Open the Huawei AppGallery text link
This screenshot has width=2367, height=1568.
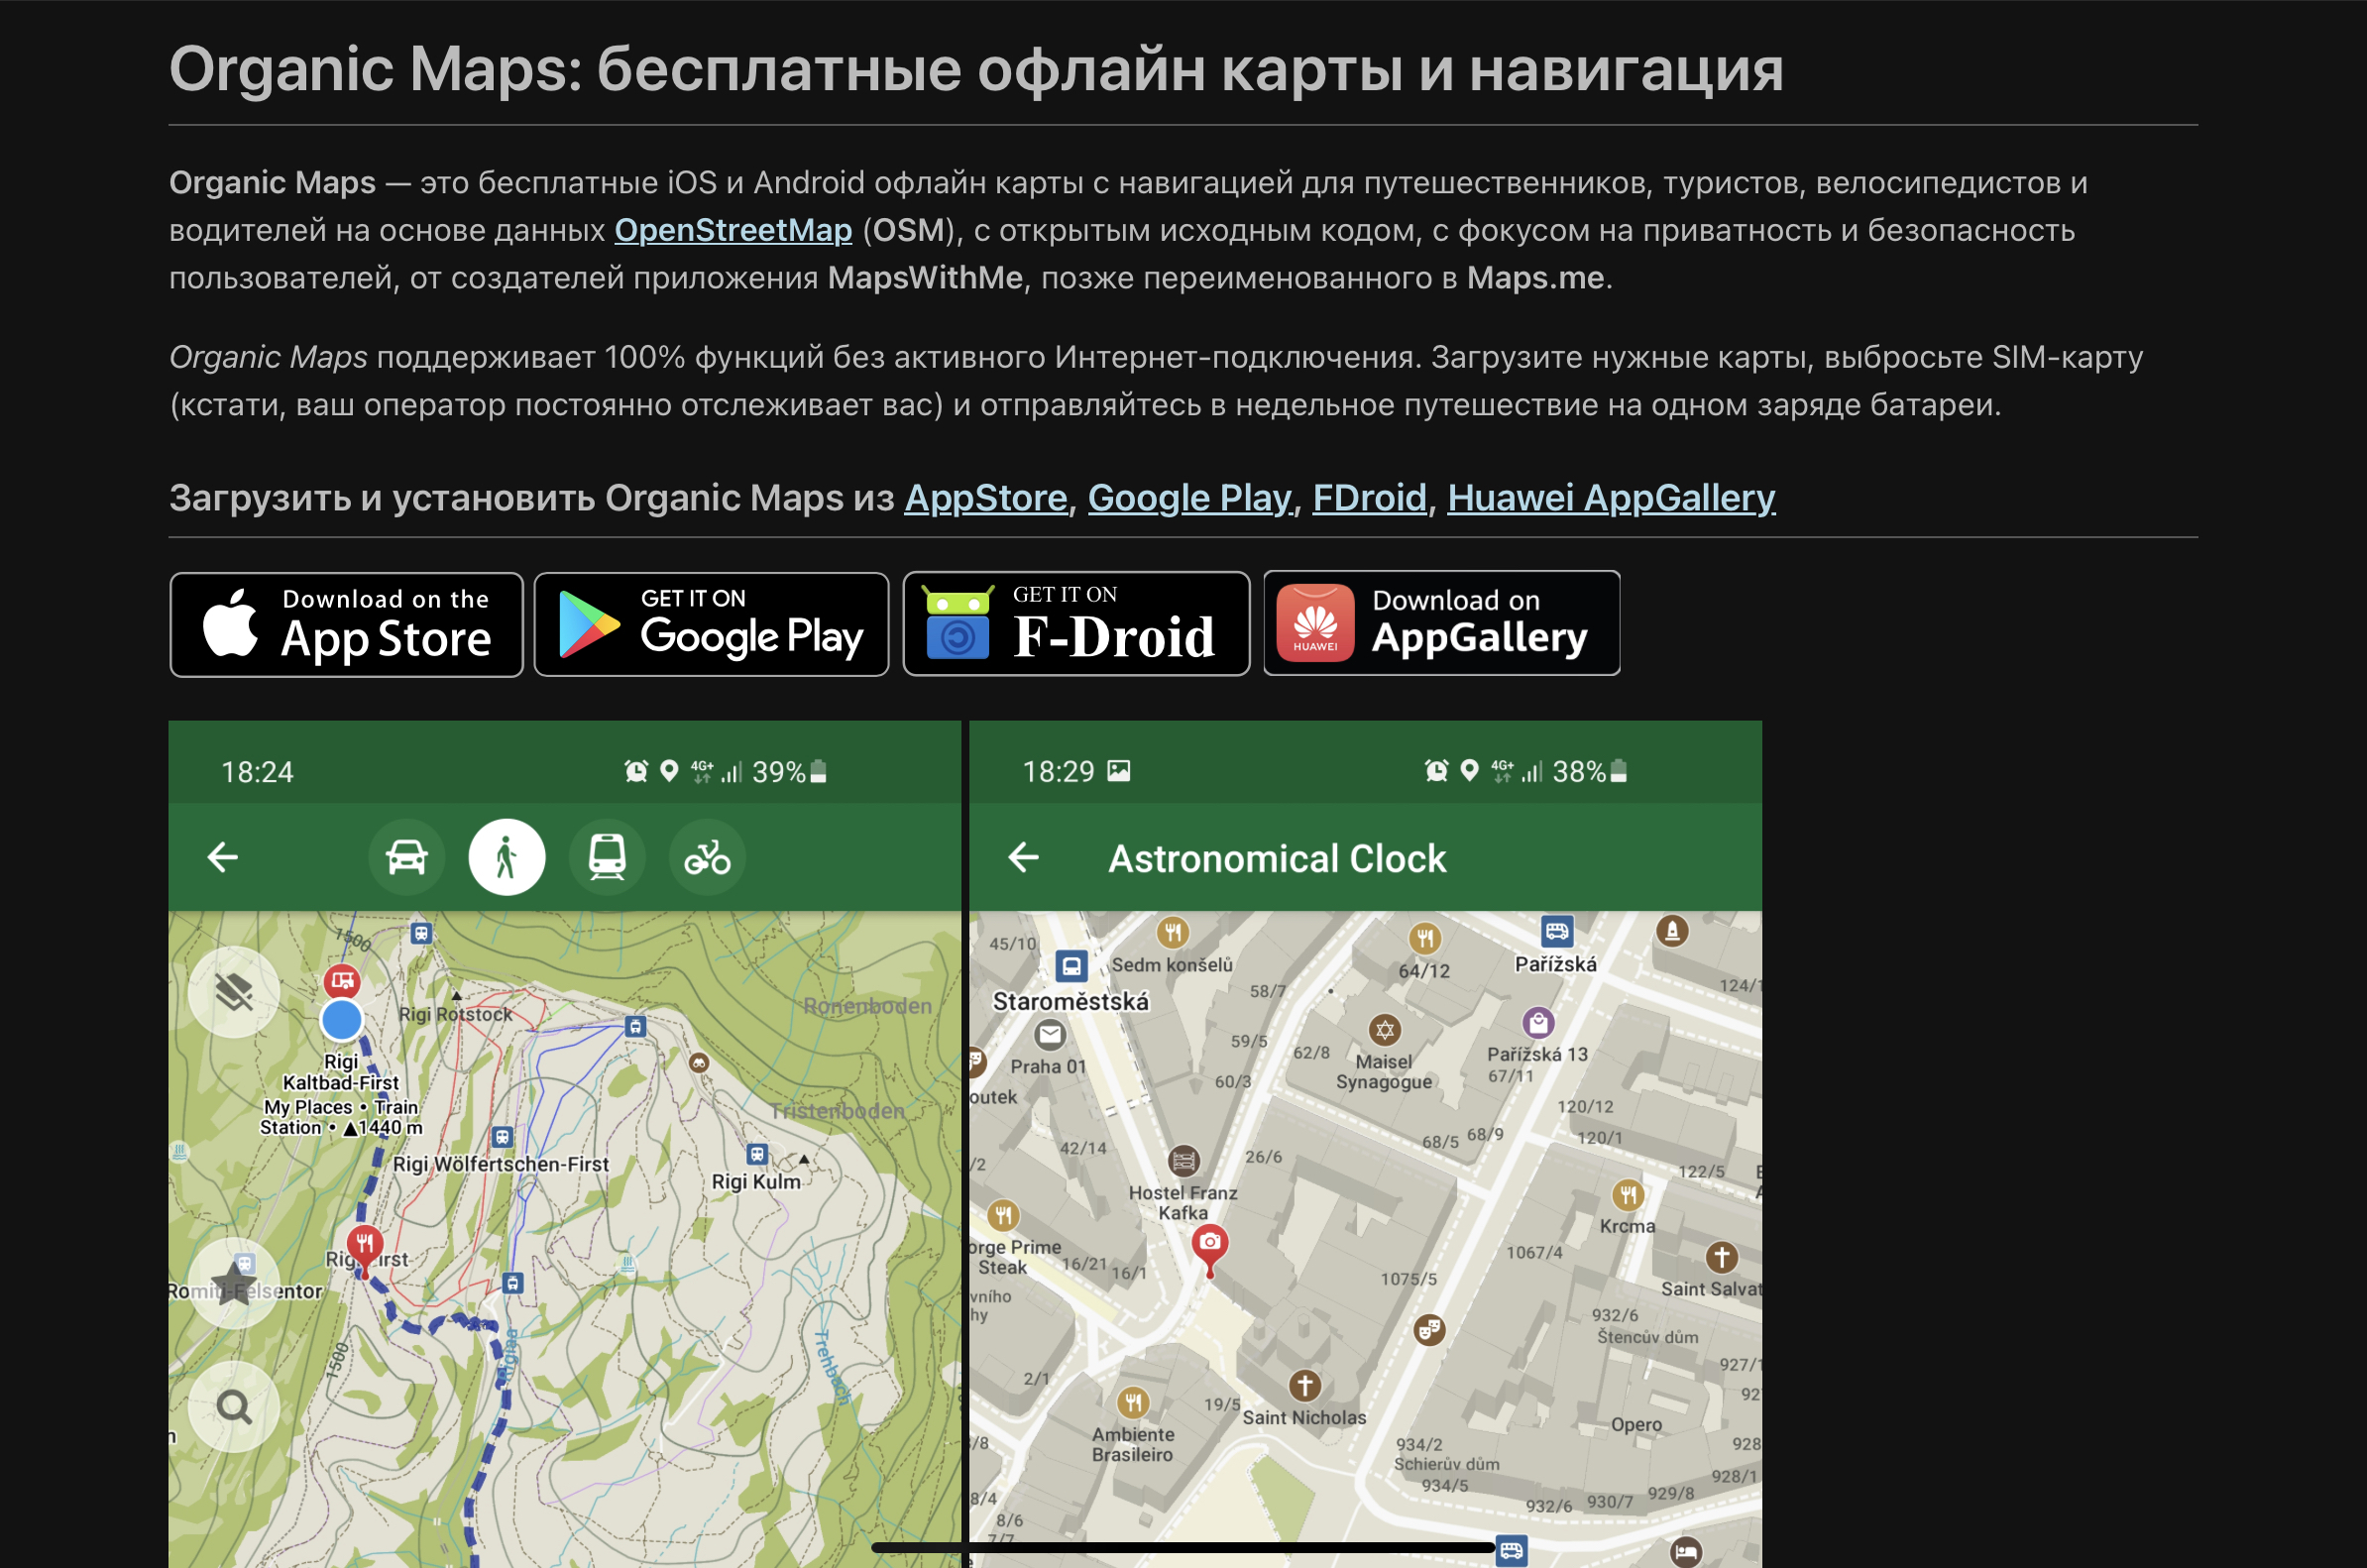pos(1611,498)
